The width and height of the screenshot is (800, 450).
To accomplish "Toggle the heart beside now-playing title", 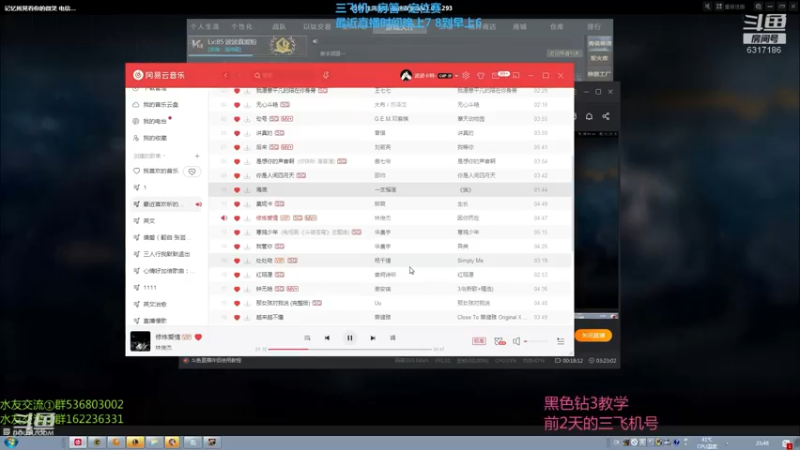I will click(x=198, y=337).
